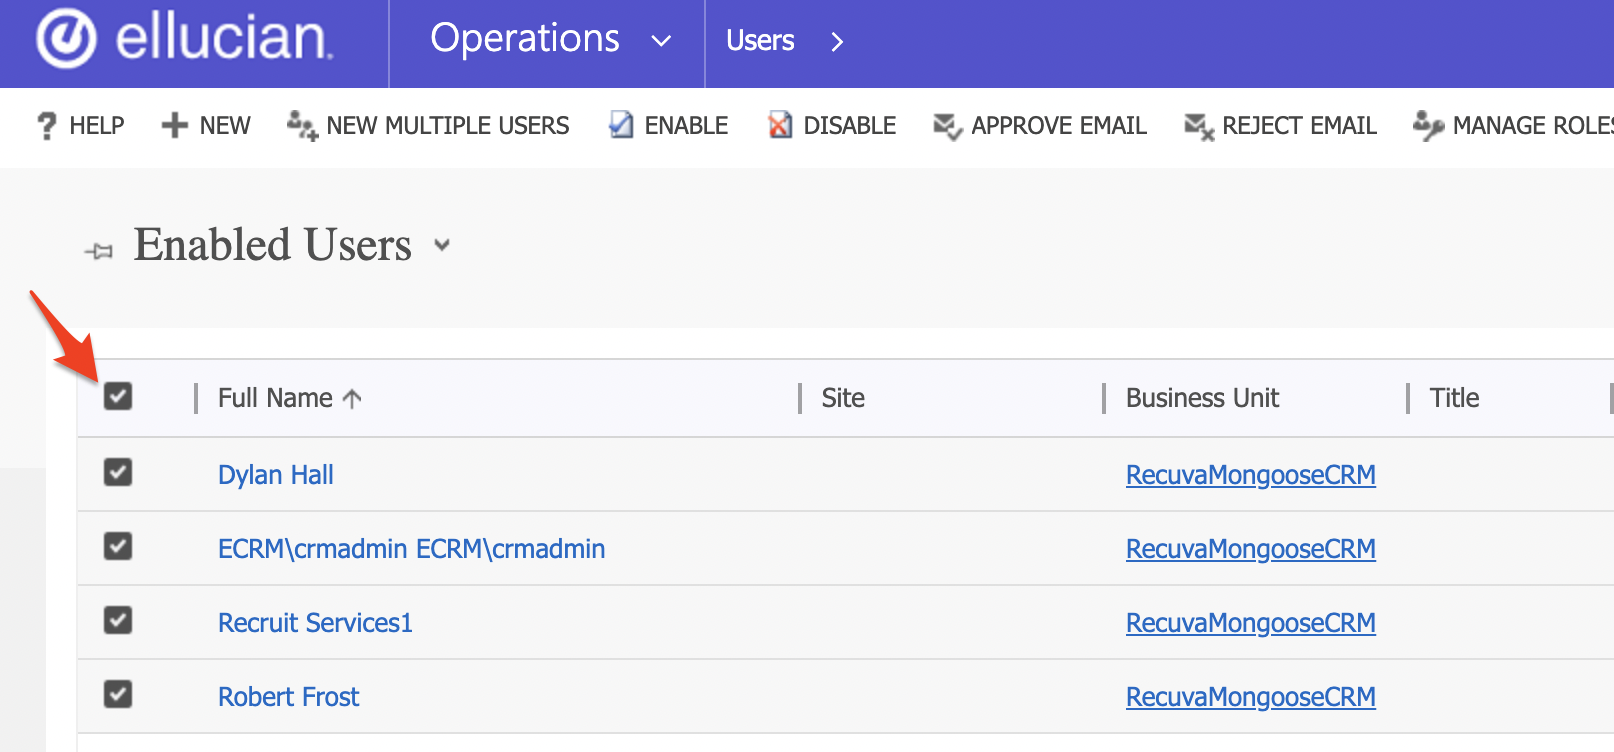Expand the Operations navigation dropdown

tap(661, 41)
